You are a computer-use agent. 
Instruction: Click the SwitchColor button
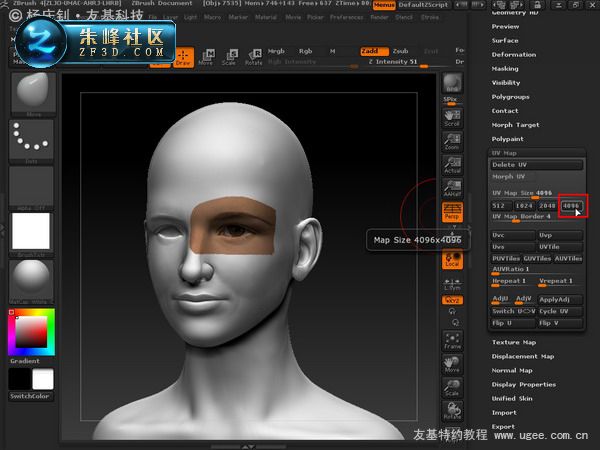[31, 396]
